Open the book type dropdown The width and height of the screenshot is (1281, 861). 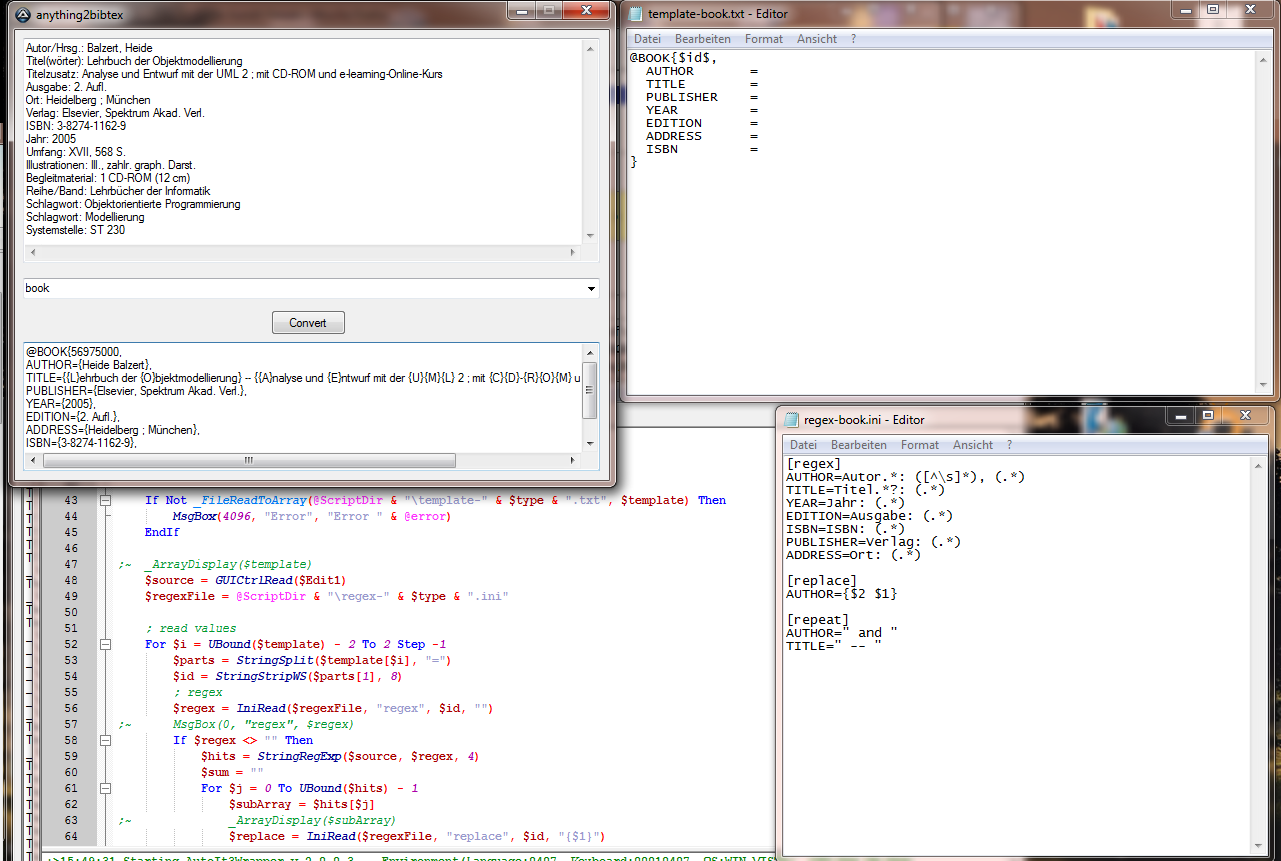pyautogui.click(x=589, y=289)
